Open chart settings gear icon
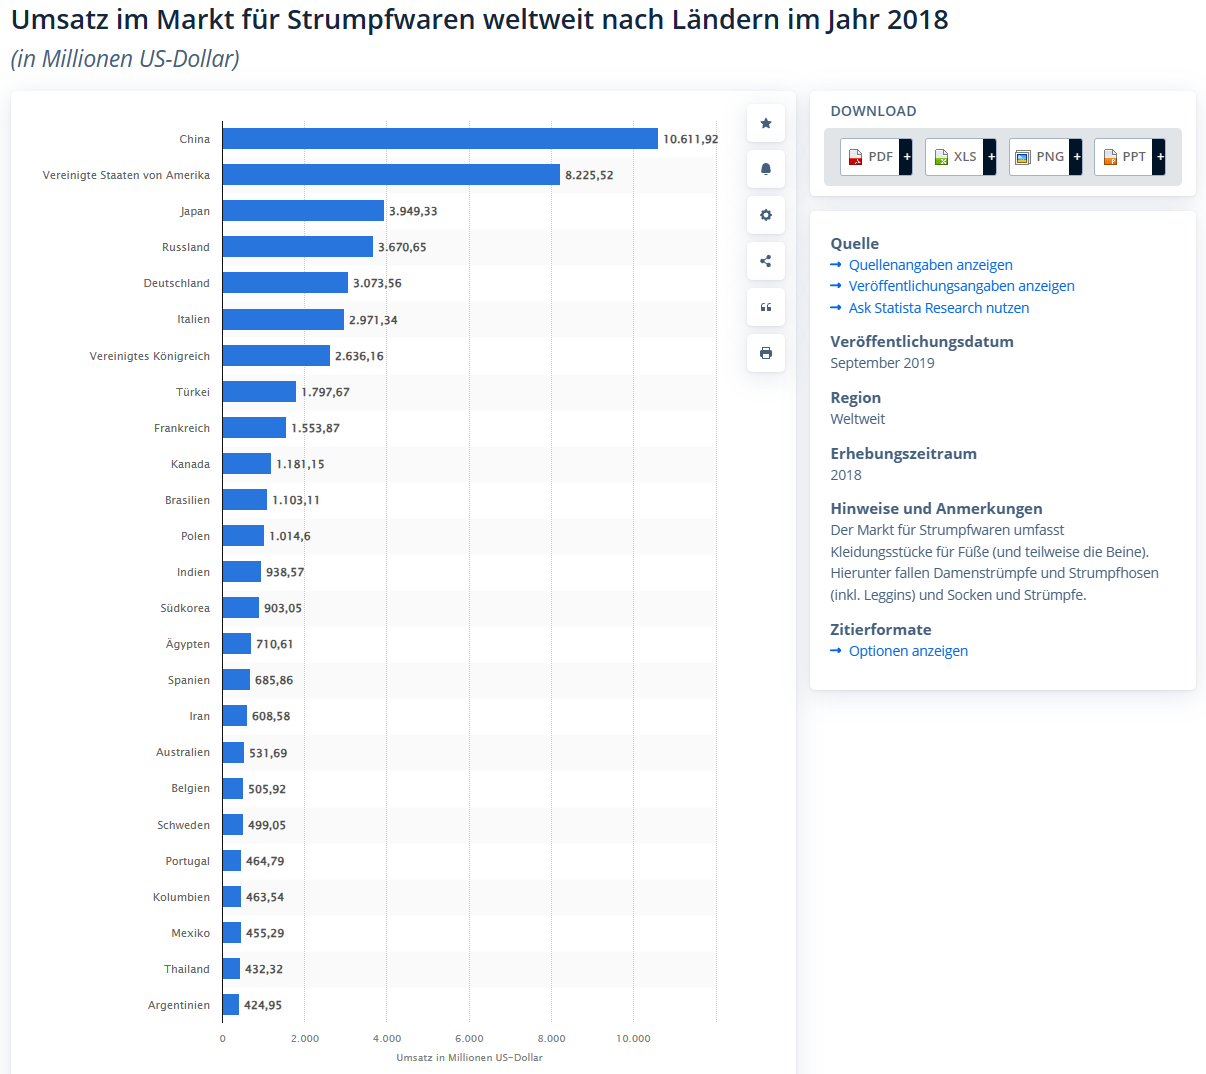Image resolution: width=1206 pixels, height=1074 pixels. [x=765, y=215]
